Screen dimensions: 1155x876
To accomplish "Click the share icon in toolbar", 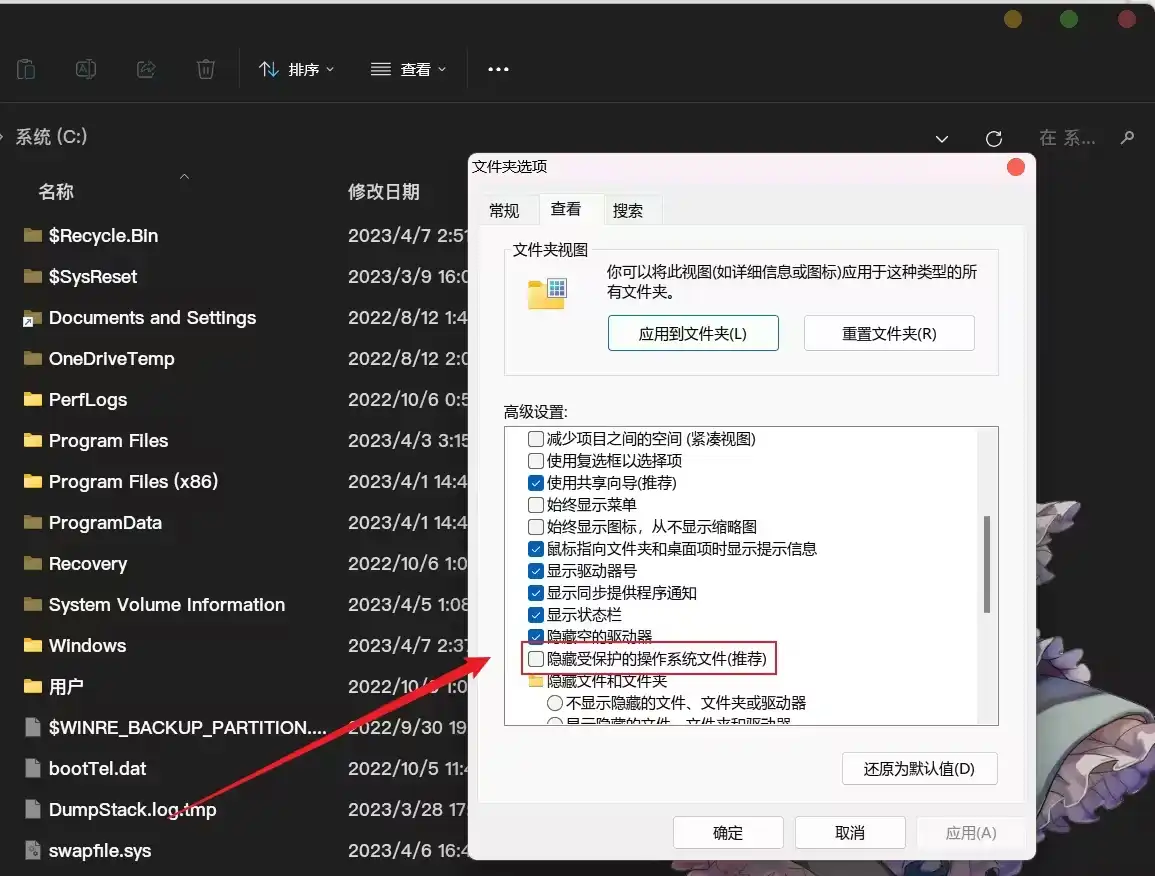I will coord(146,69).
